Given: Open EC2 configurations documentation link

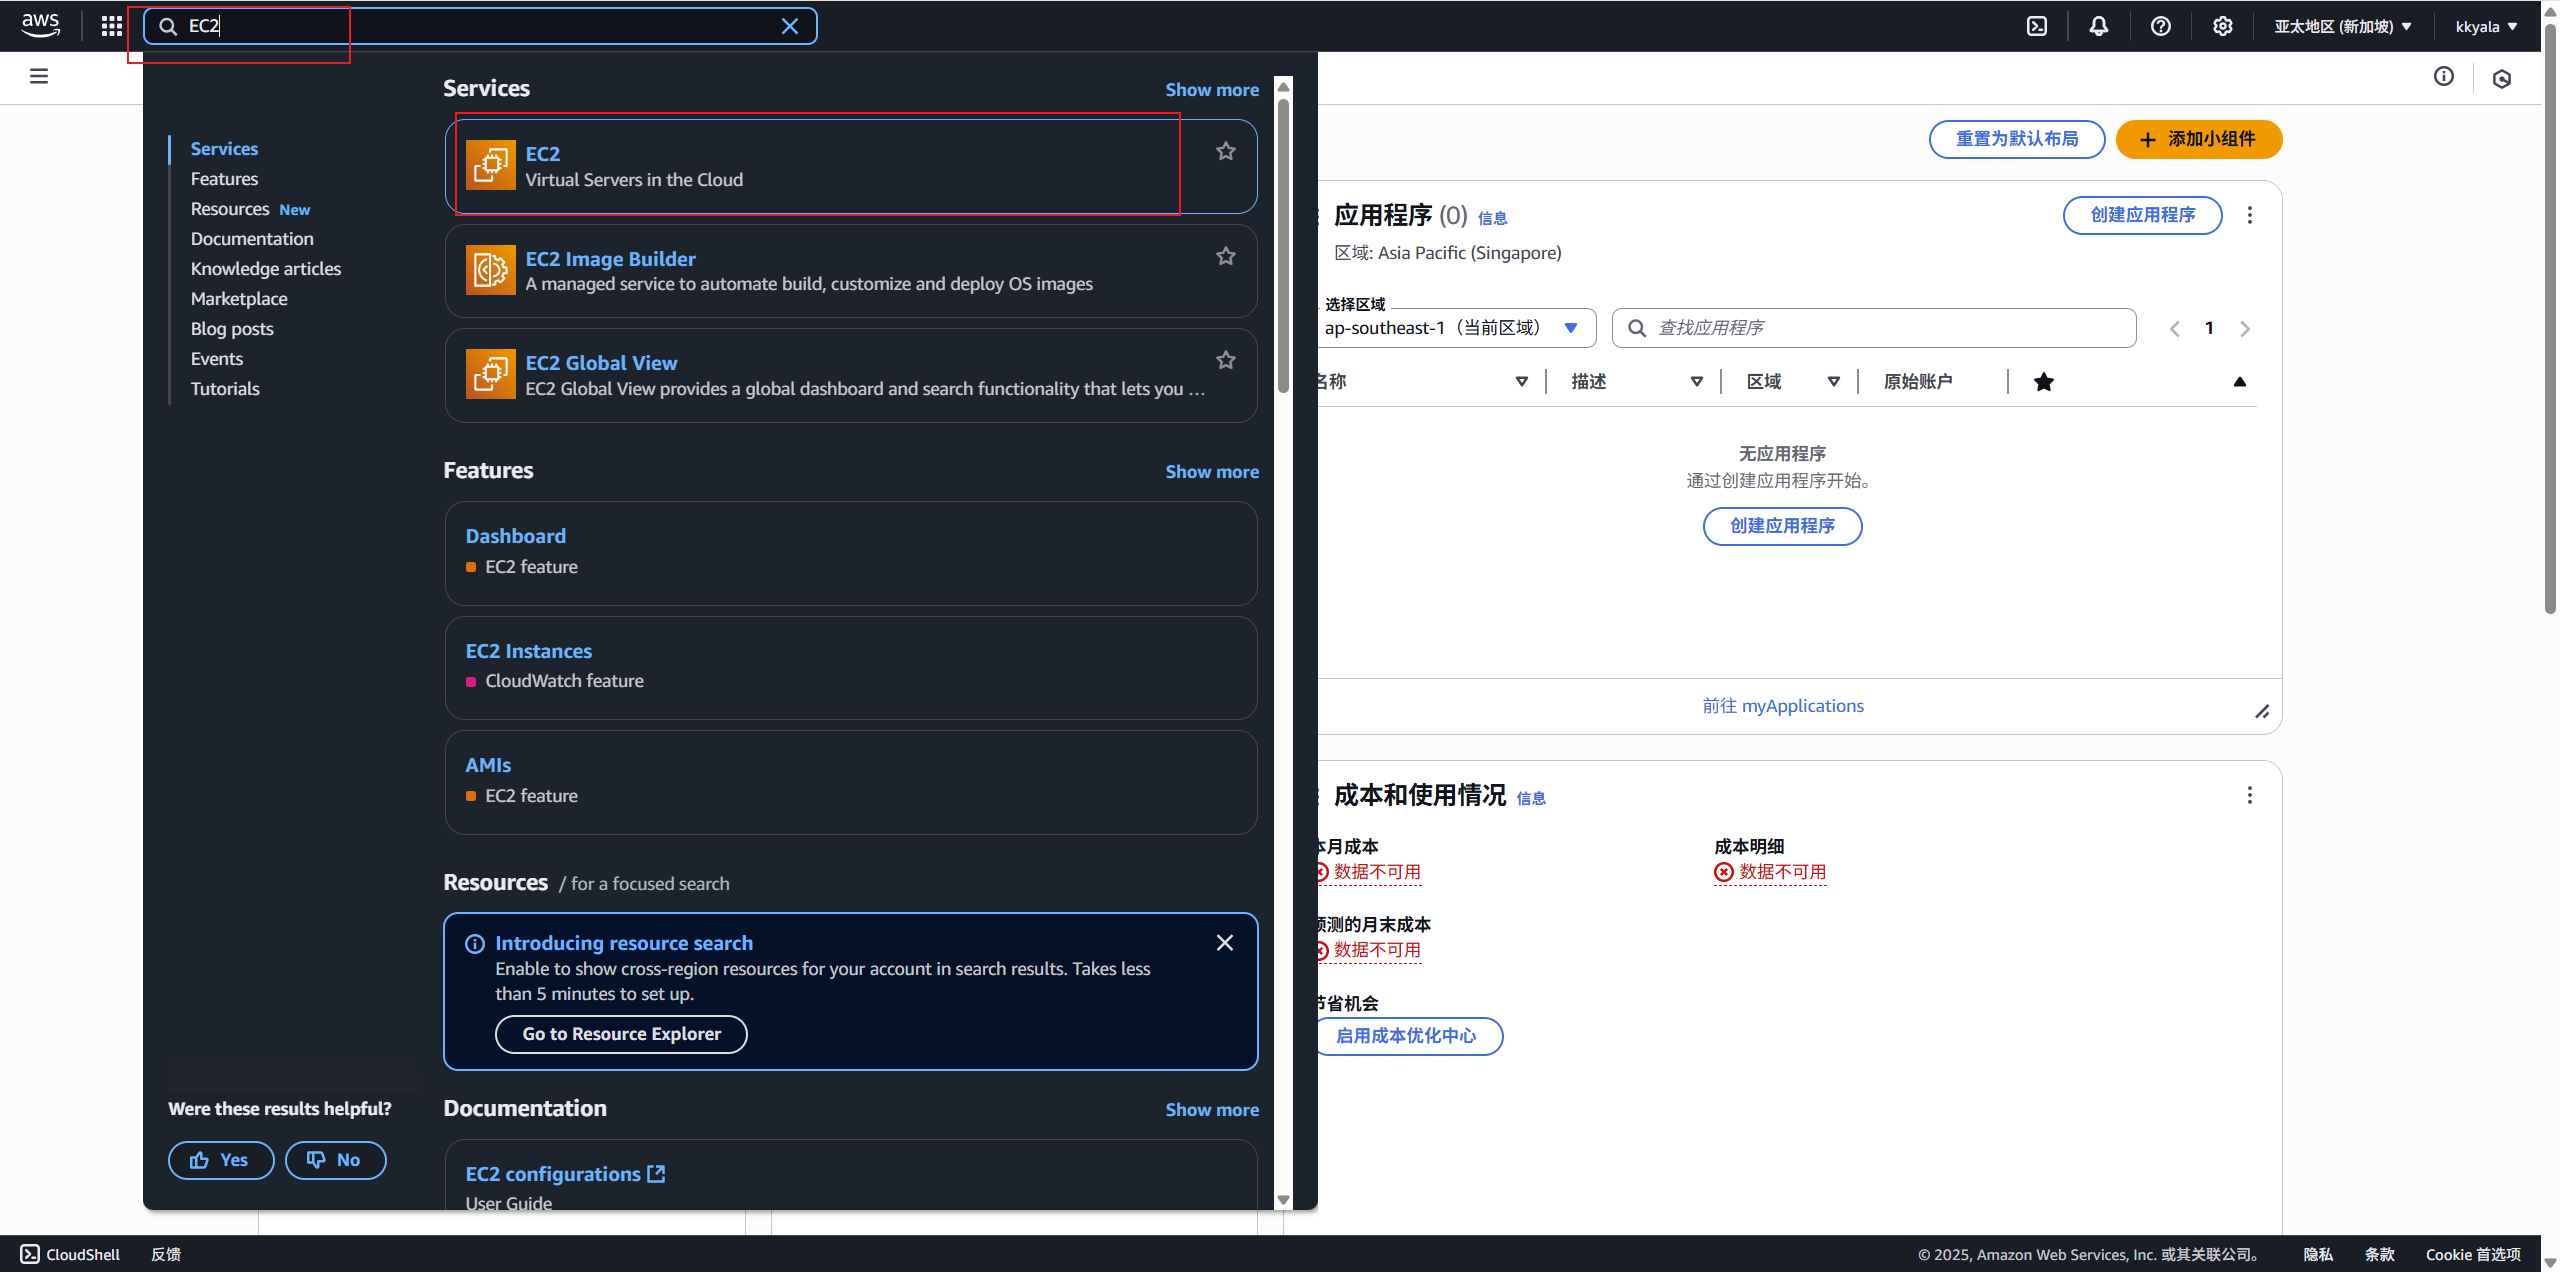Looking at the screenshot, I should pyautogui.click(x=565, y=1174).
